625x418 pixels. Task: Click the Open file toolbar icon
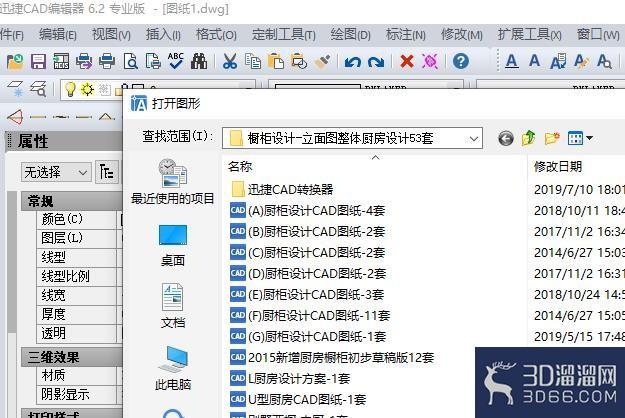[15, 61]
